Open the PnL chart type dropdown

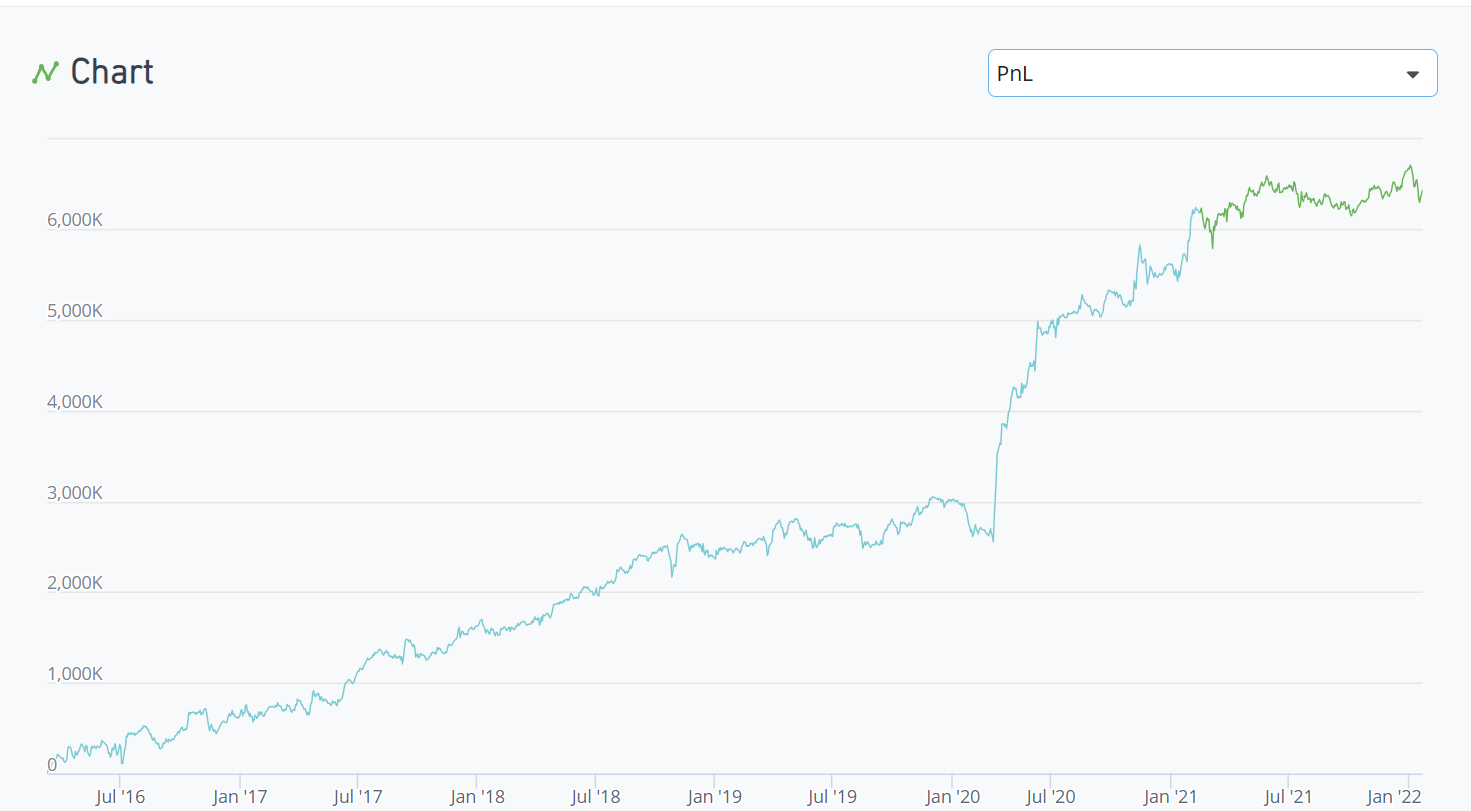1211,73
